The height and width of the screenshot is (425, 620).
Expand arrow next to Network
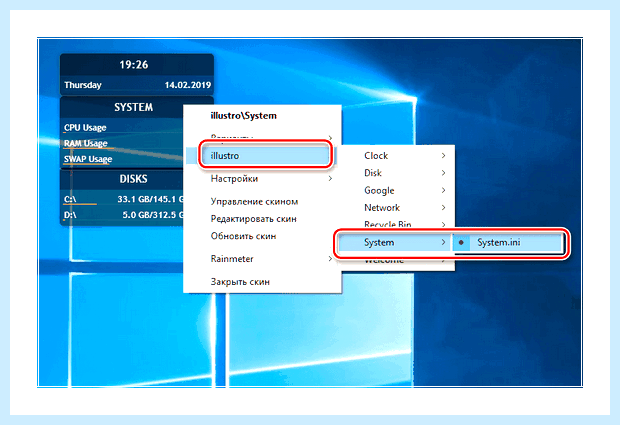(443, 208)
